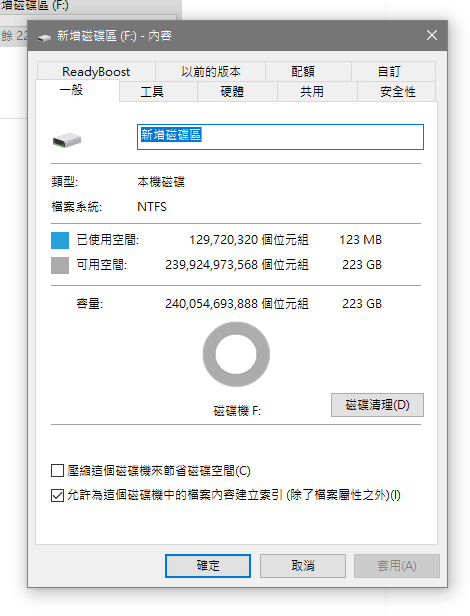Click the disk usage donut chart
Screen dimensions: 470x616
[x=236, y=354]
